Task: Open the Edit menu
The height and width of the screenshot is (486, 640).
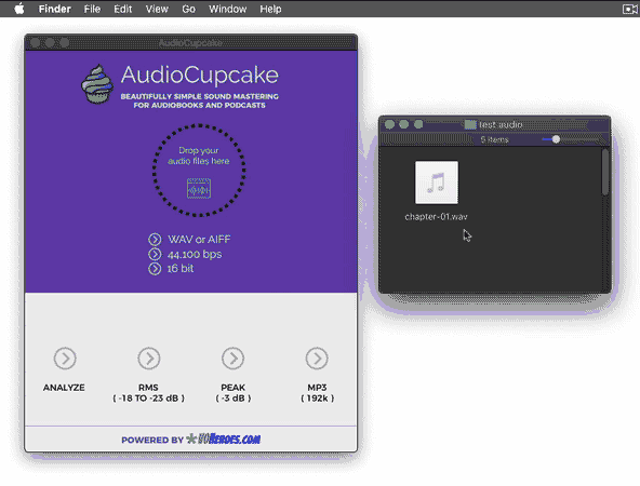Action: pyautogui.click(x=123, y=9)
